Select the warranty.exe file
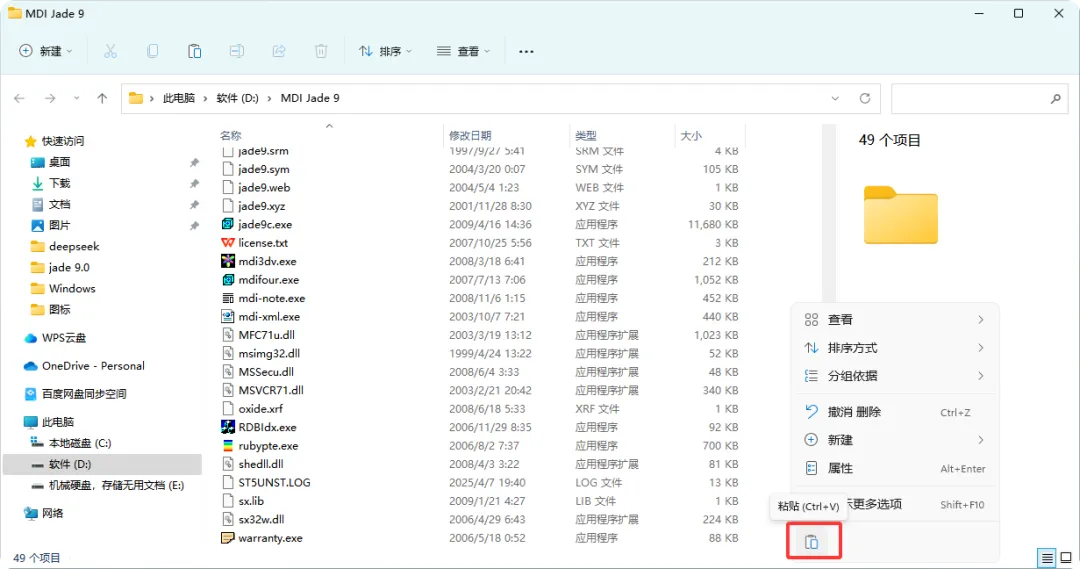Viewport: 1080px width, 569px height. pyautogui.click(x=270, y=539)
